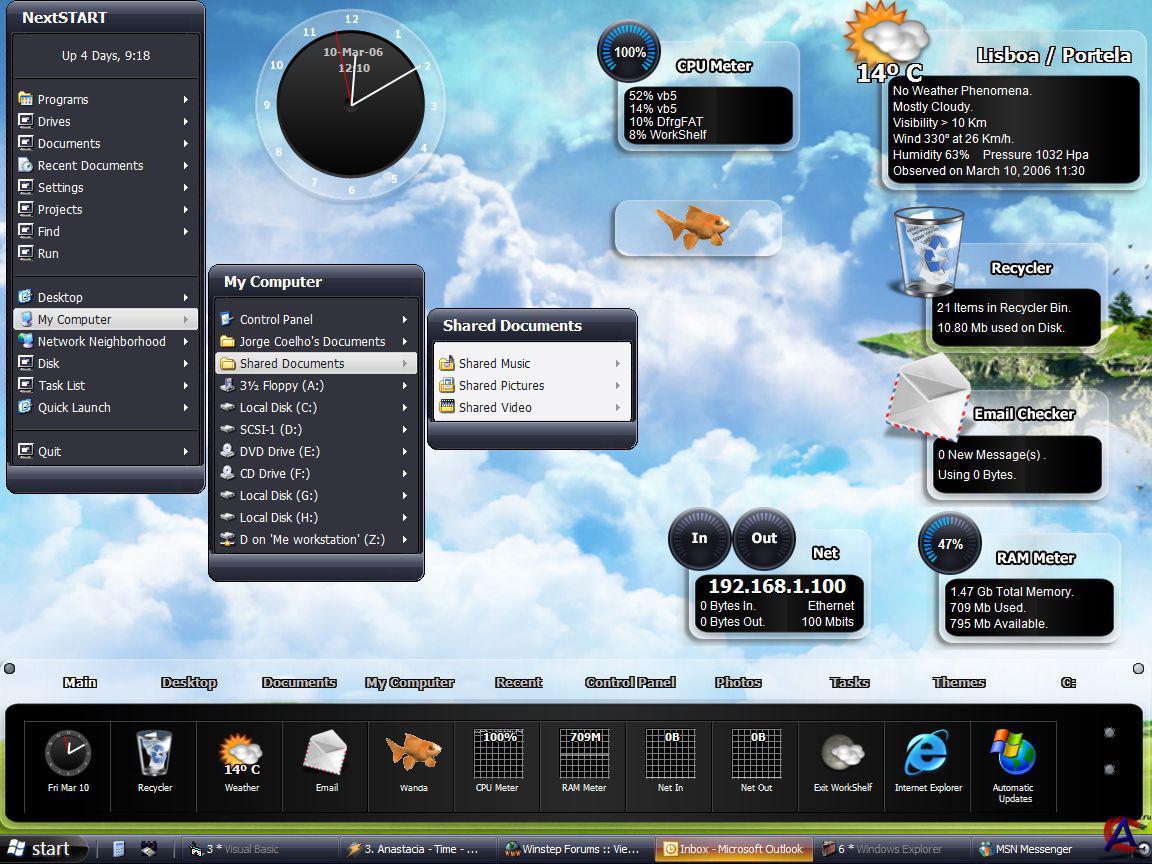The image size is (1152, 864).
Task: Switch to the Control Panel shelf tab
Action: [630, 682]
